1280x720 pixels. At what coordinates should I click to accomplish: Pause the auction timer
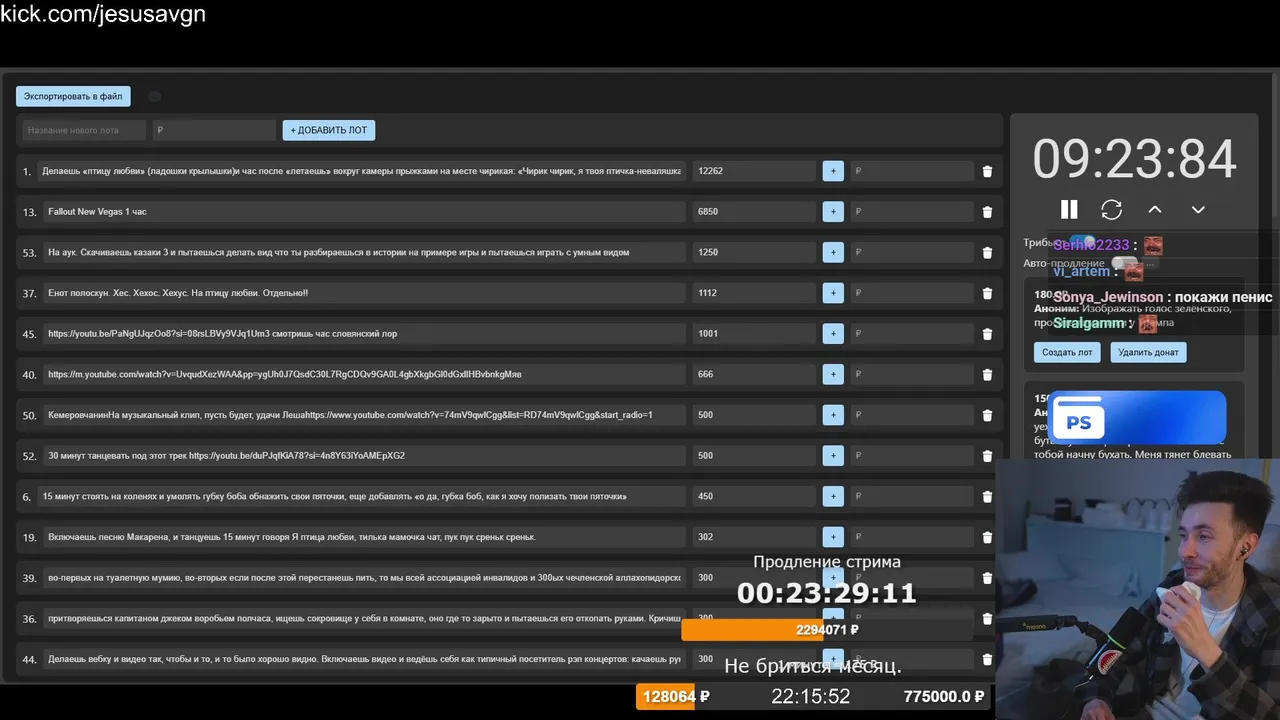(1069, 209)
